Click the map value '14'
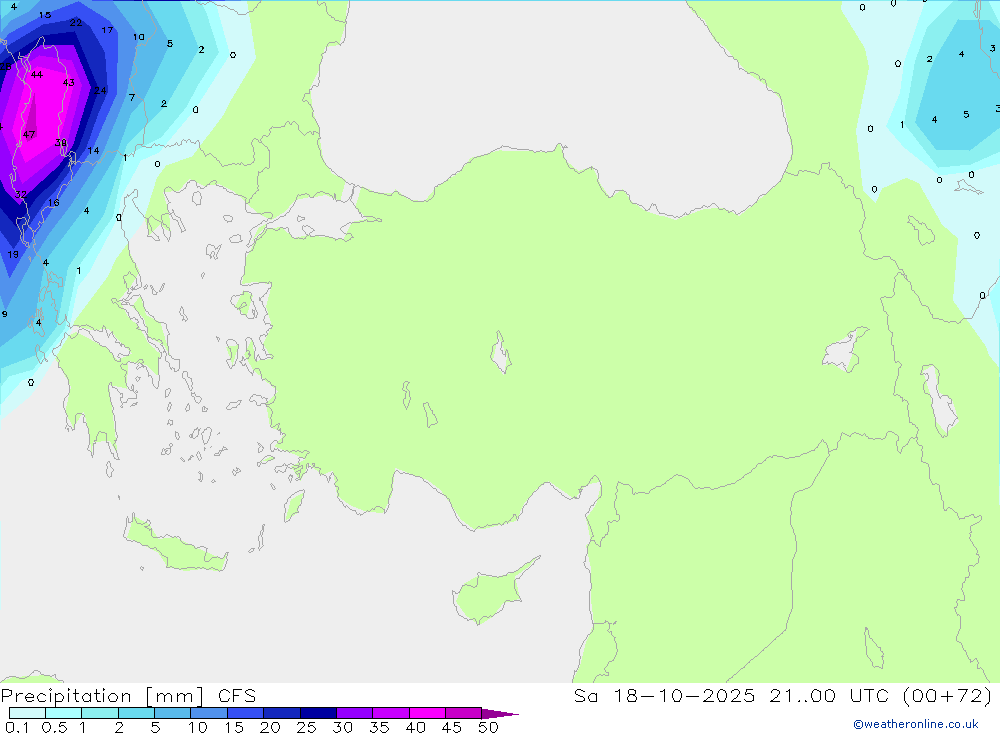Screen dimensions: 1000x733 tap(93, 151)
